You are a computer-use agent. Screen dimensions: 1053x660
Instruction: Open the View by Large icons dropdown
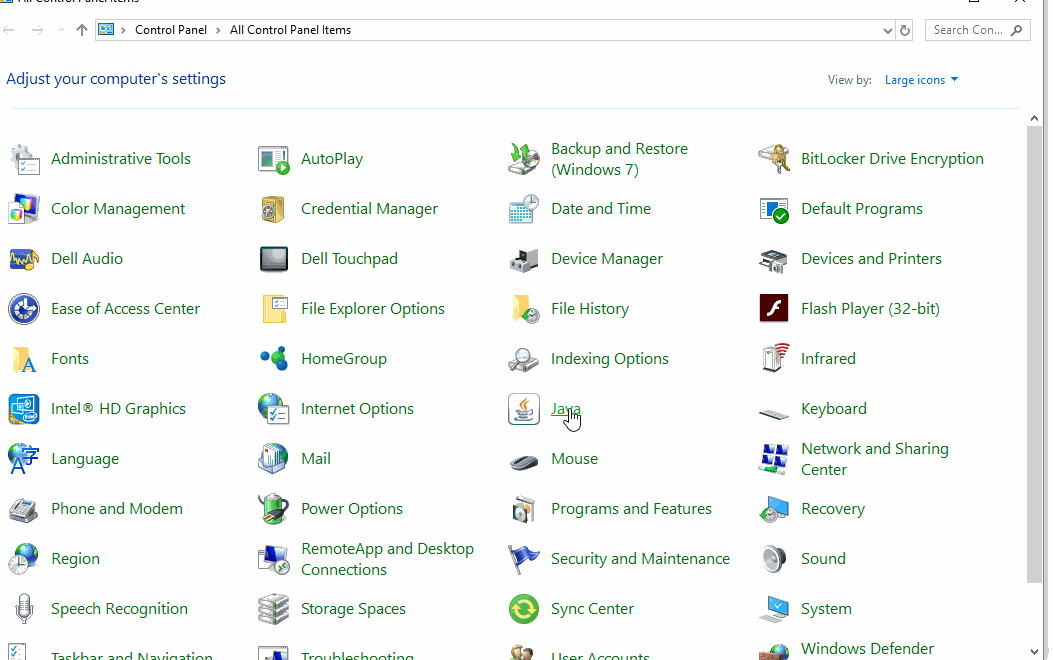coord(921,80)
